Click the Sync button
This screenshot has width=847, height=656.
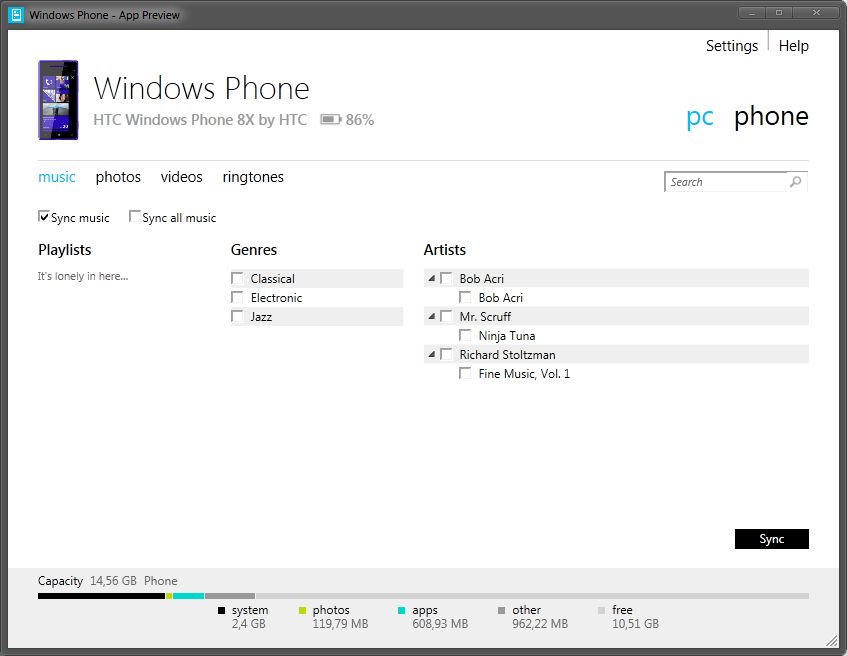(771, 539)
